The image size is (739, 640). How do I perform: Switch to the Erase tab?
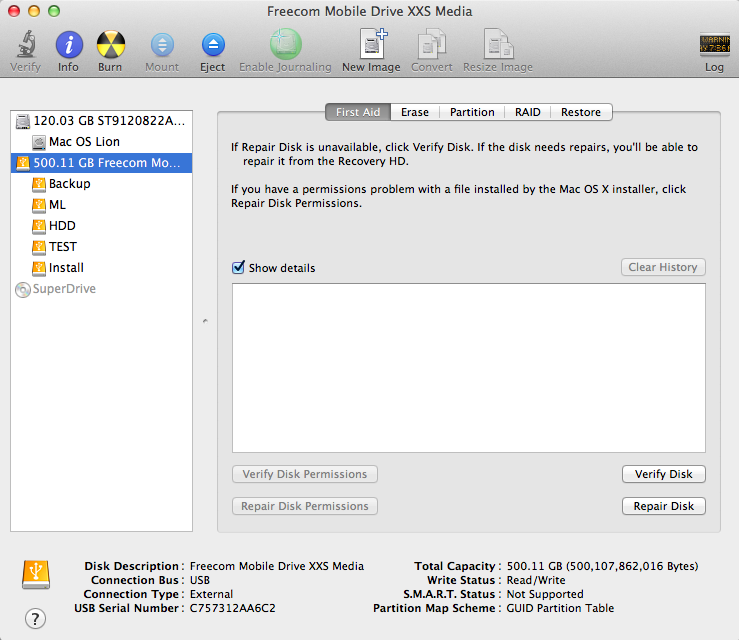415,112
